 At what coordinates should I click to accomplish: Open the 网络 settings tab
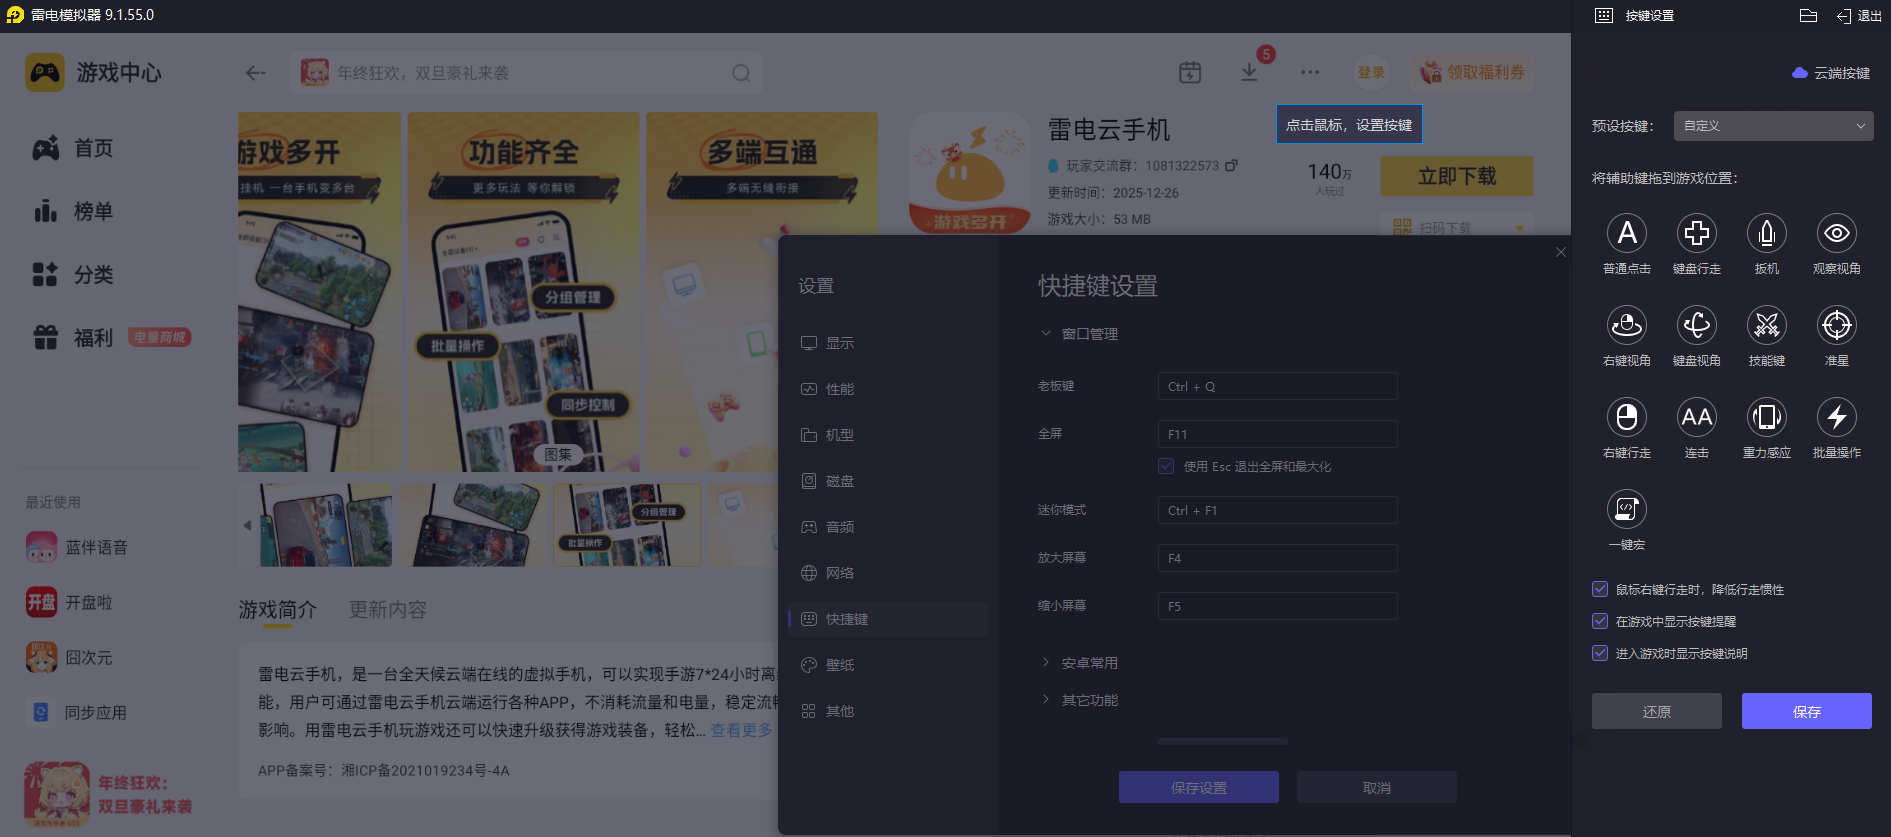tap(888, 573)
